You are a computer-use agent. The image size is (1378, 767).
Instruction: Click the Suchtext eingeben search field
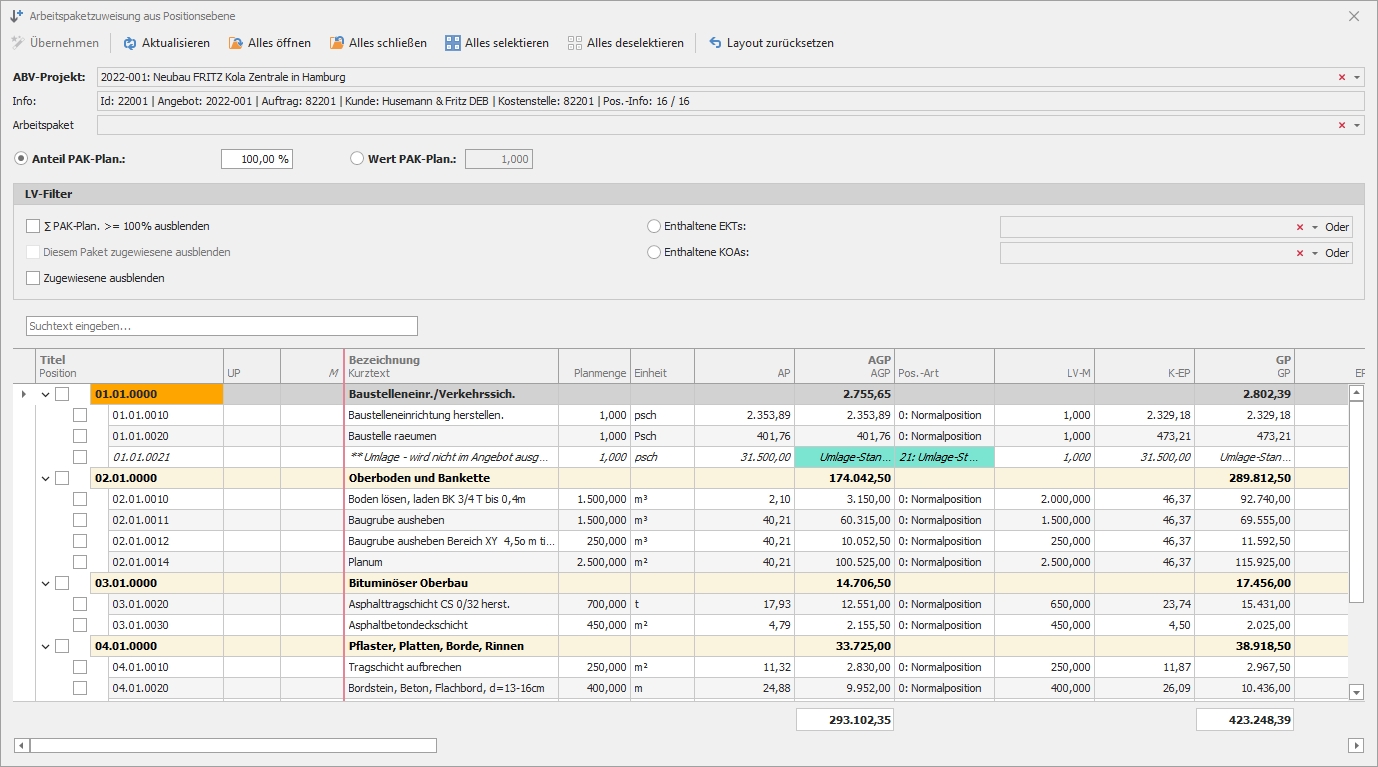pyautogui.click(x=222, y=326)
